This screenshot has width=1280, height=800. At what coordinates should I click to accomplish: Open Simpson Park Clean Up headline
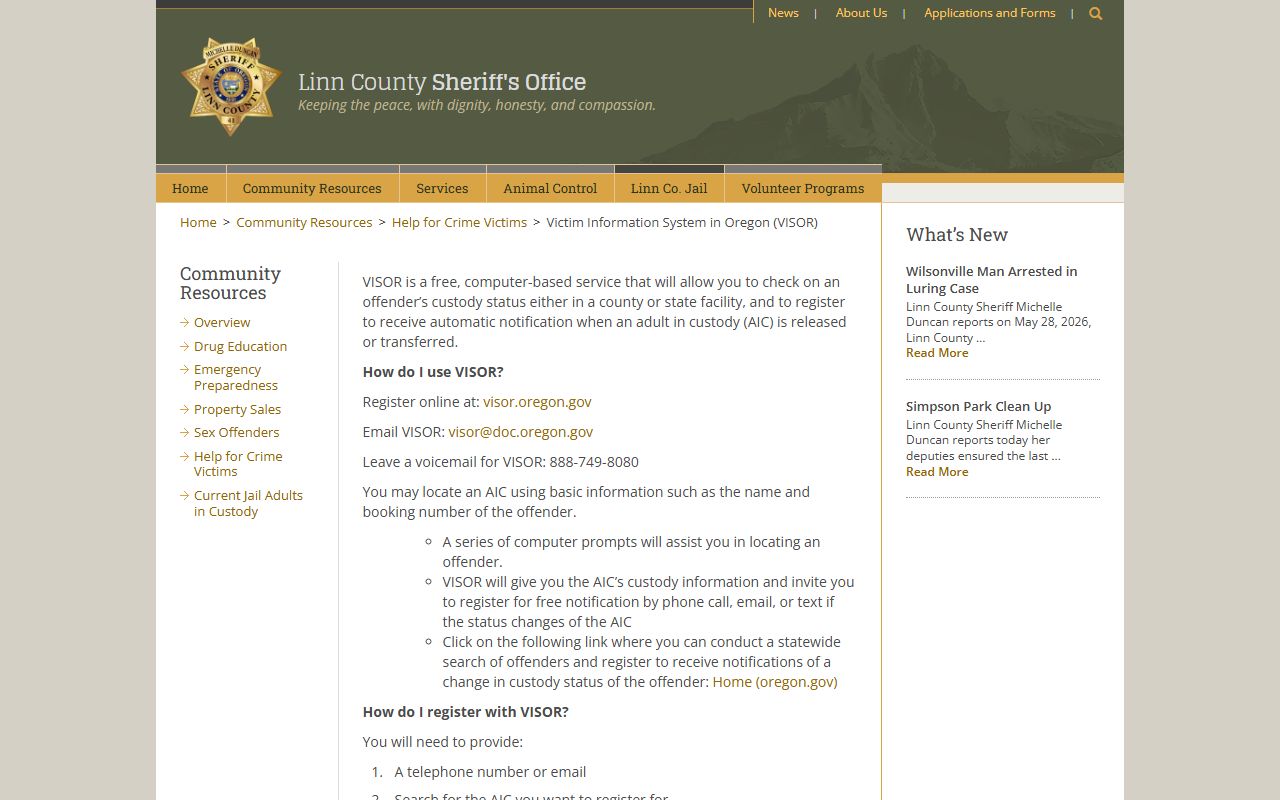[978, 406]
